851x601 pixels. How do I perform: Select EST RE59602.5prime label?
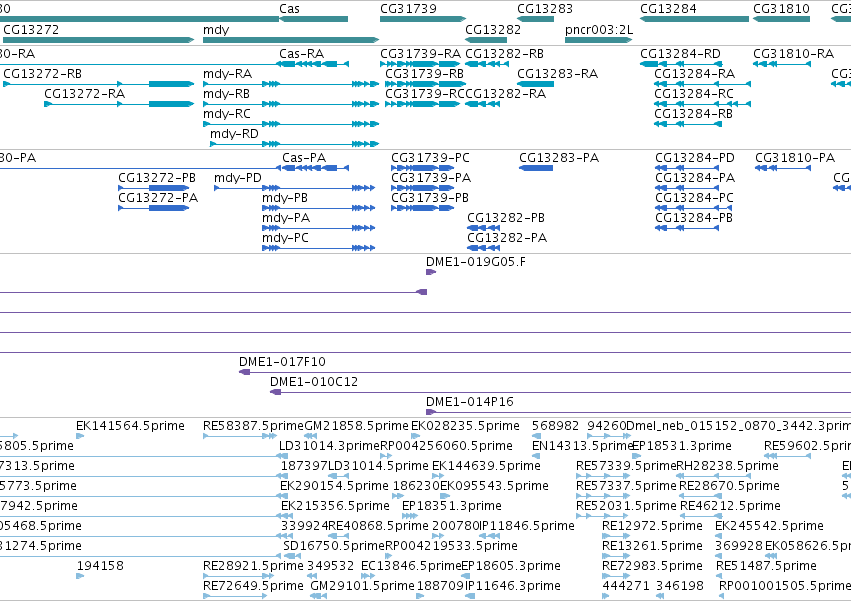808,446
